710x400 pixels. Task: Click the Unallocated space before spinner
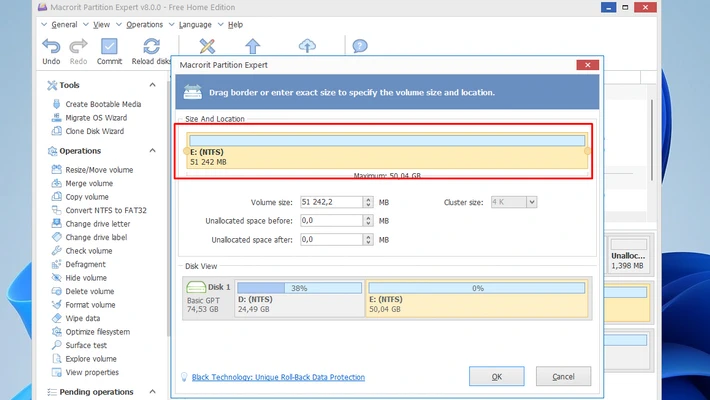point(368,221)
